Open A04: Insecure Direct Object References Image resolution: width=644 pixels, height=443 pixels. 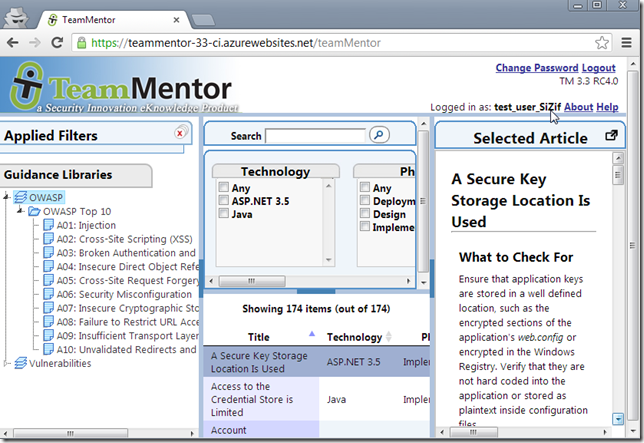pyautogui.click(x=128, y=266)
